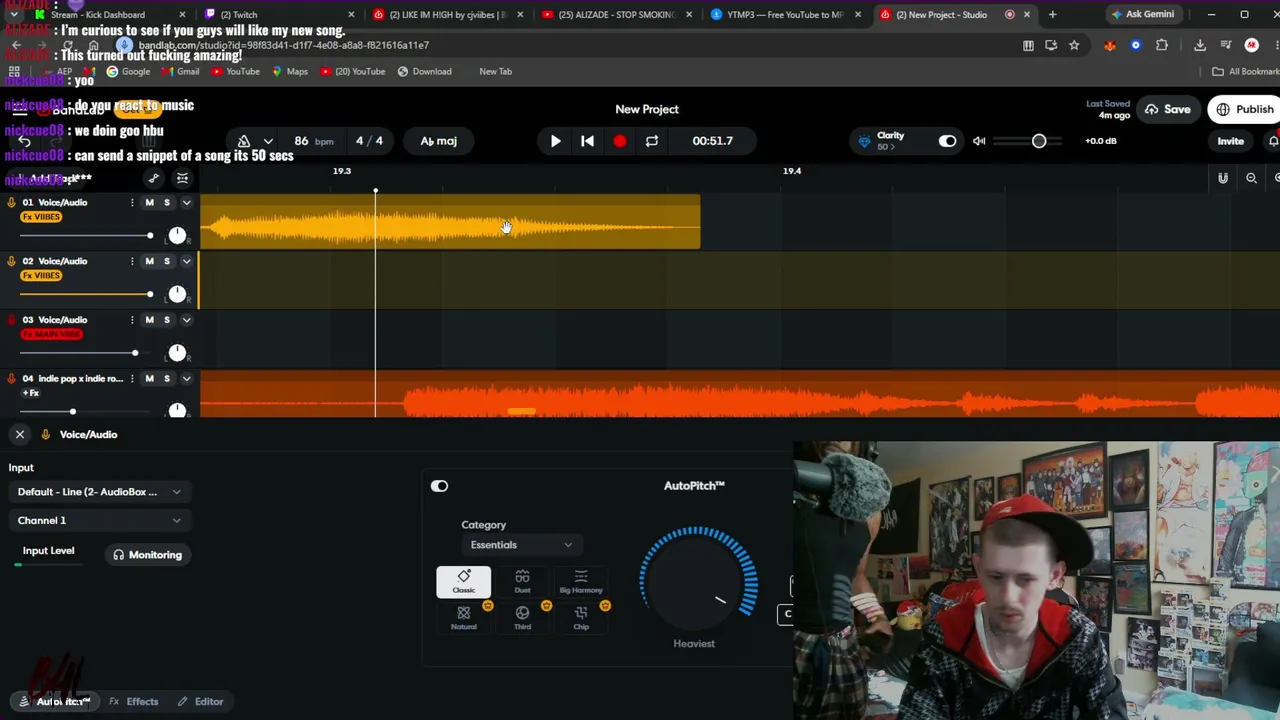Open the 4 / 4 time signature selector
This screenshot has height=720, width=1280.
pyautogui.click(x=369, y=141)
